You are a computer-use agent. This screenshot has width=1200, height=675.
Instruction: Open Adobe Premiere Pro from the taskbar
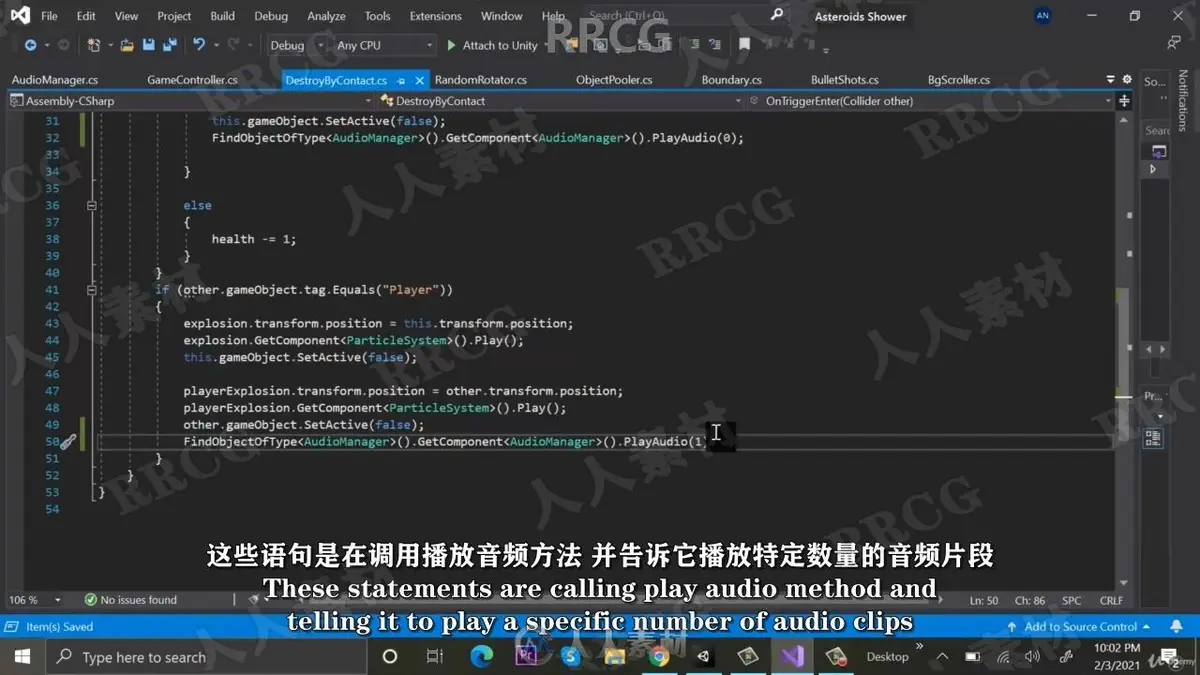pyautogui.click(x=527, y=657)
